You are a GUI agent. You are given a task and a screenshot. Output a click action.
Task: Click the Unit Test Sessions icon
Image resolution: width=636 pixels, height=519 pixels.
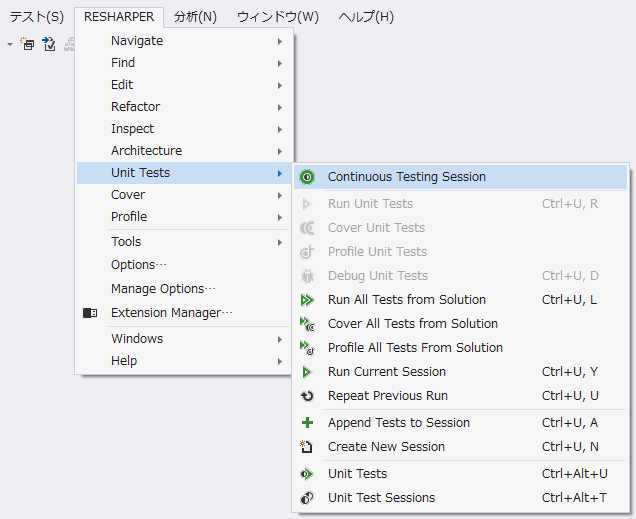coord(307,498)
